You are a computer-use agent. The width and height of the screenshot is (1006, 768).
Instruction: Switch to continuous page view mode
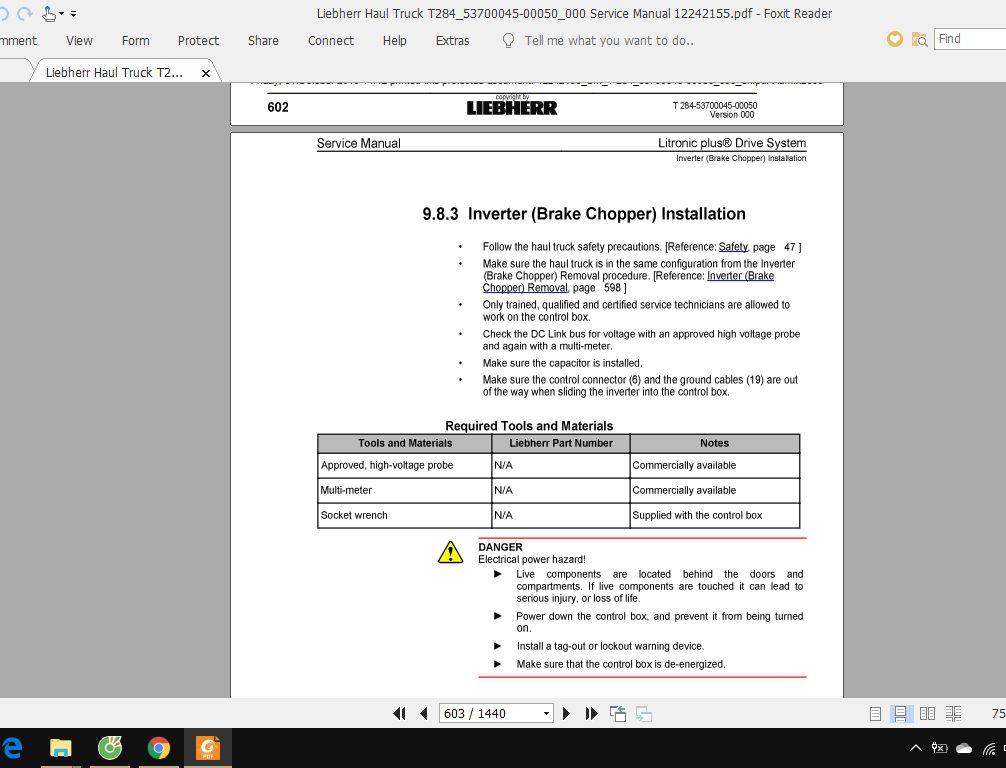pos(901,713)
